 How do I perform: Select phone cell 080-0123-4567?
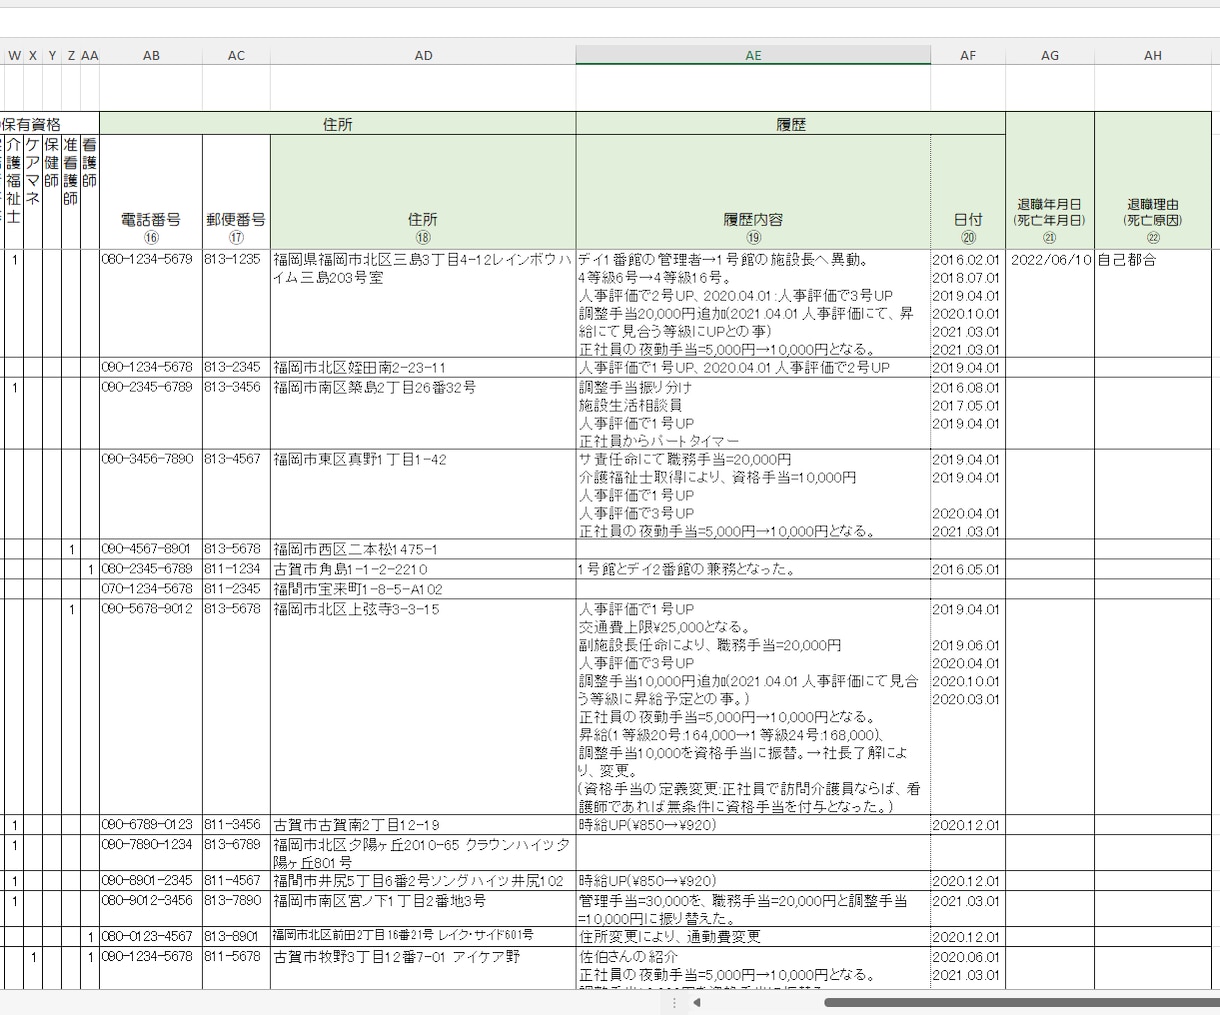(x=151, y=937)
